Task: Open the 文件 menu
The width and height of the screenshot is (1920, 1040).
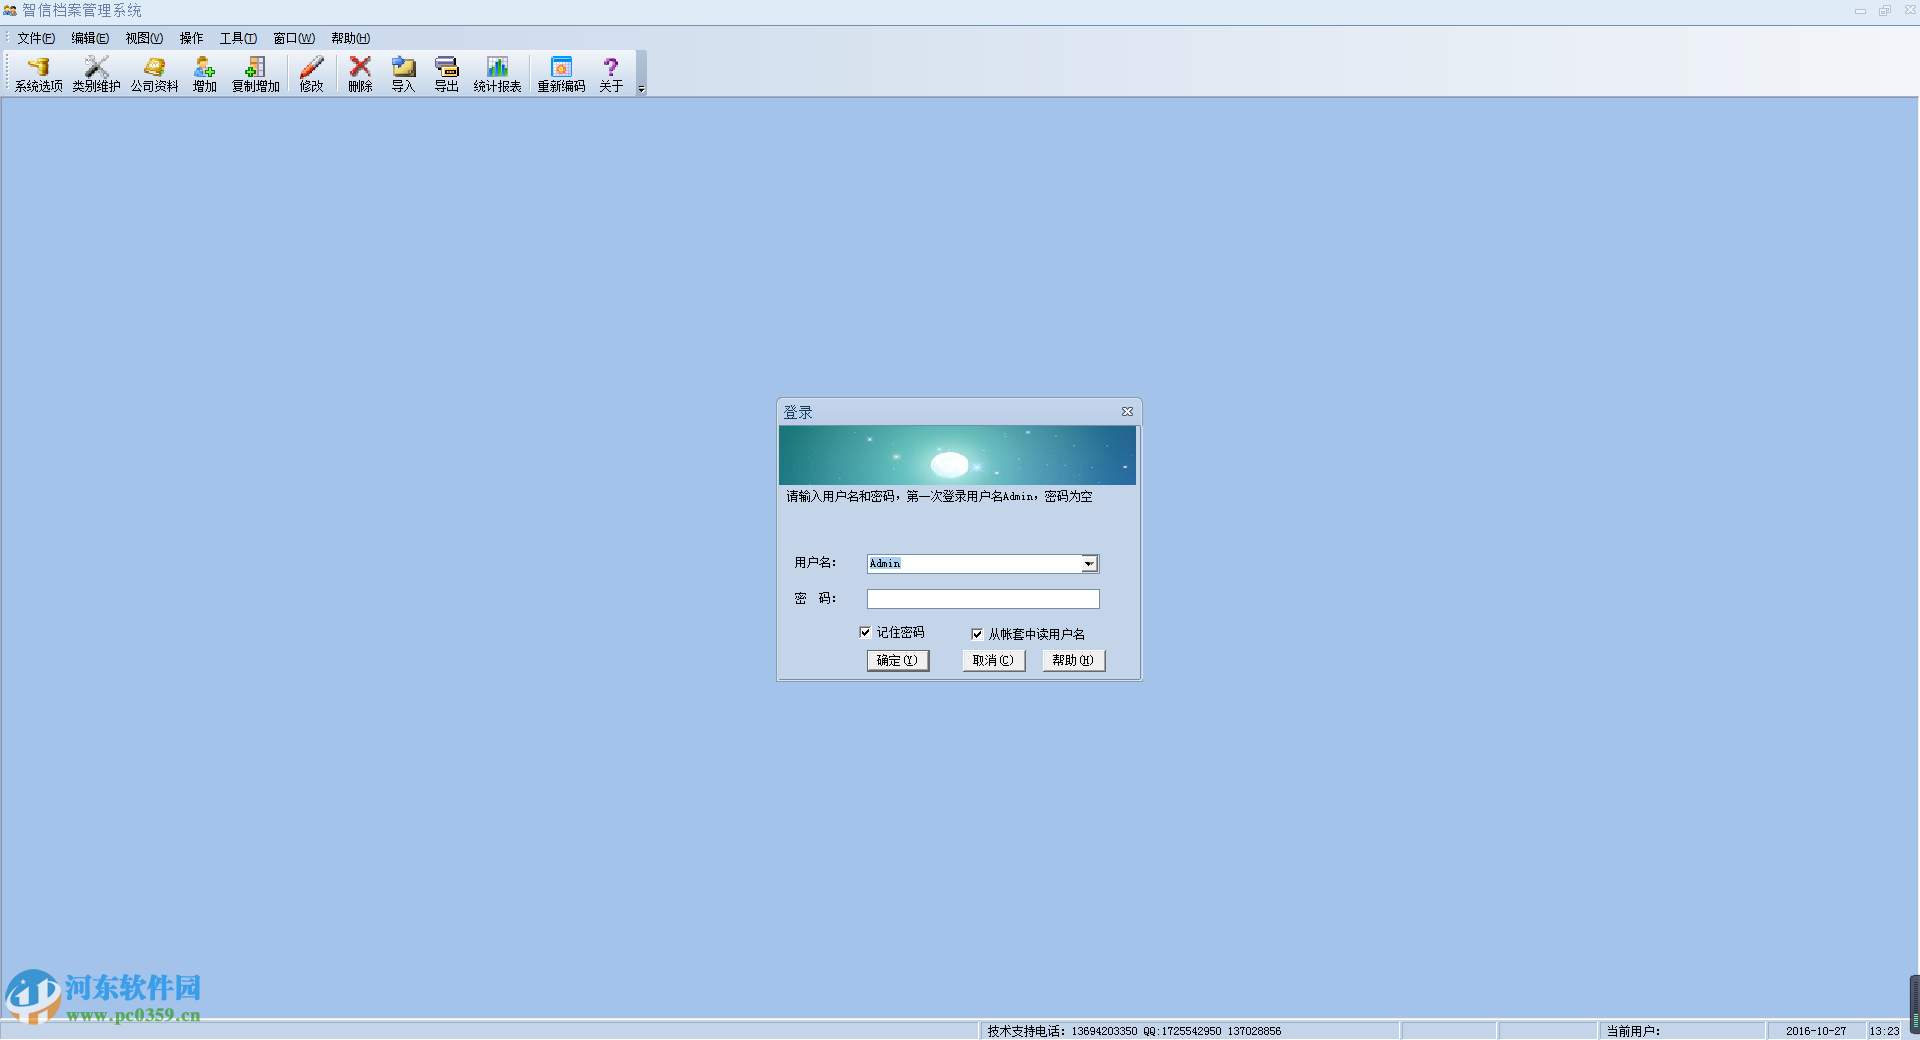Action: [x=36, y=38]
